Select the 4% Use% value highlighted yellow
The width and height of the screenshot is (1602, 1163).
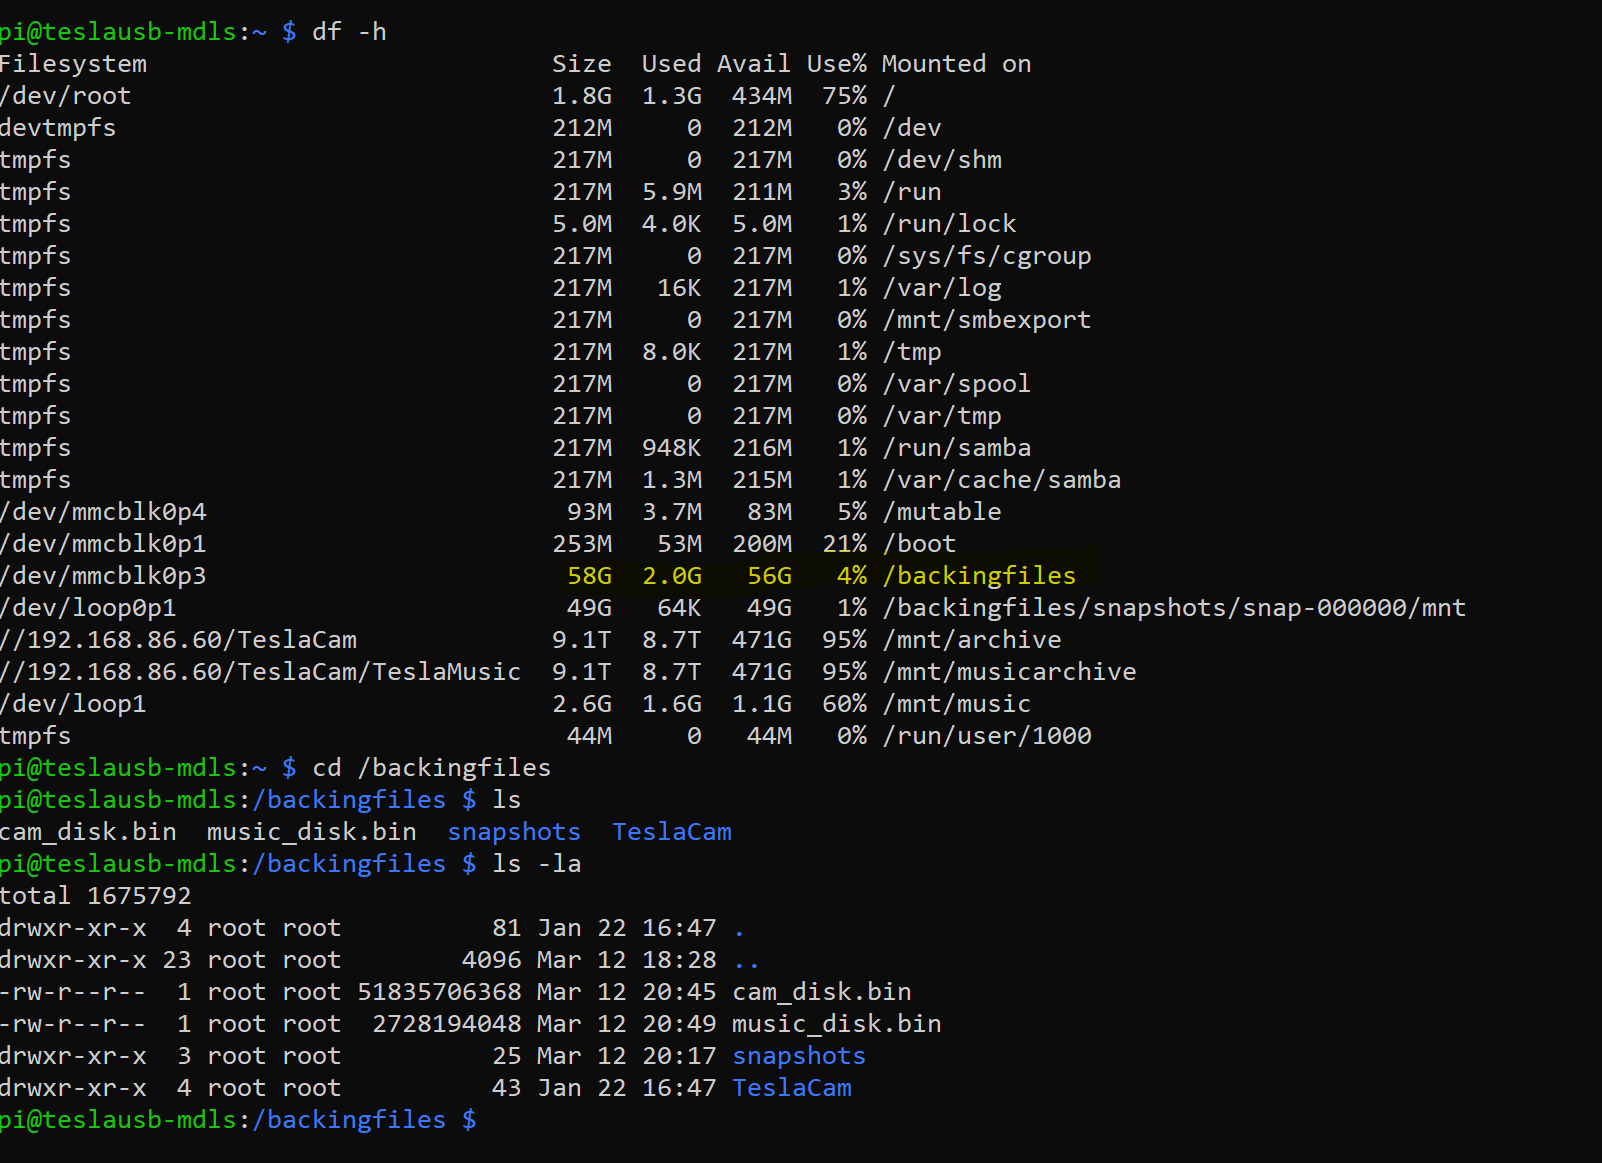(845, 575)
